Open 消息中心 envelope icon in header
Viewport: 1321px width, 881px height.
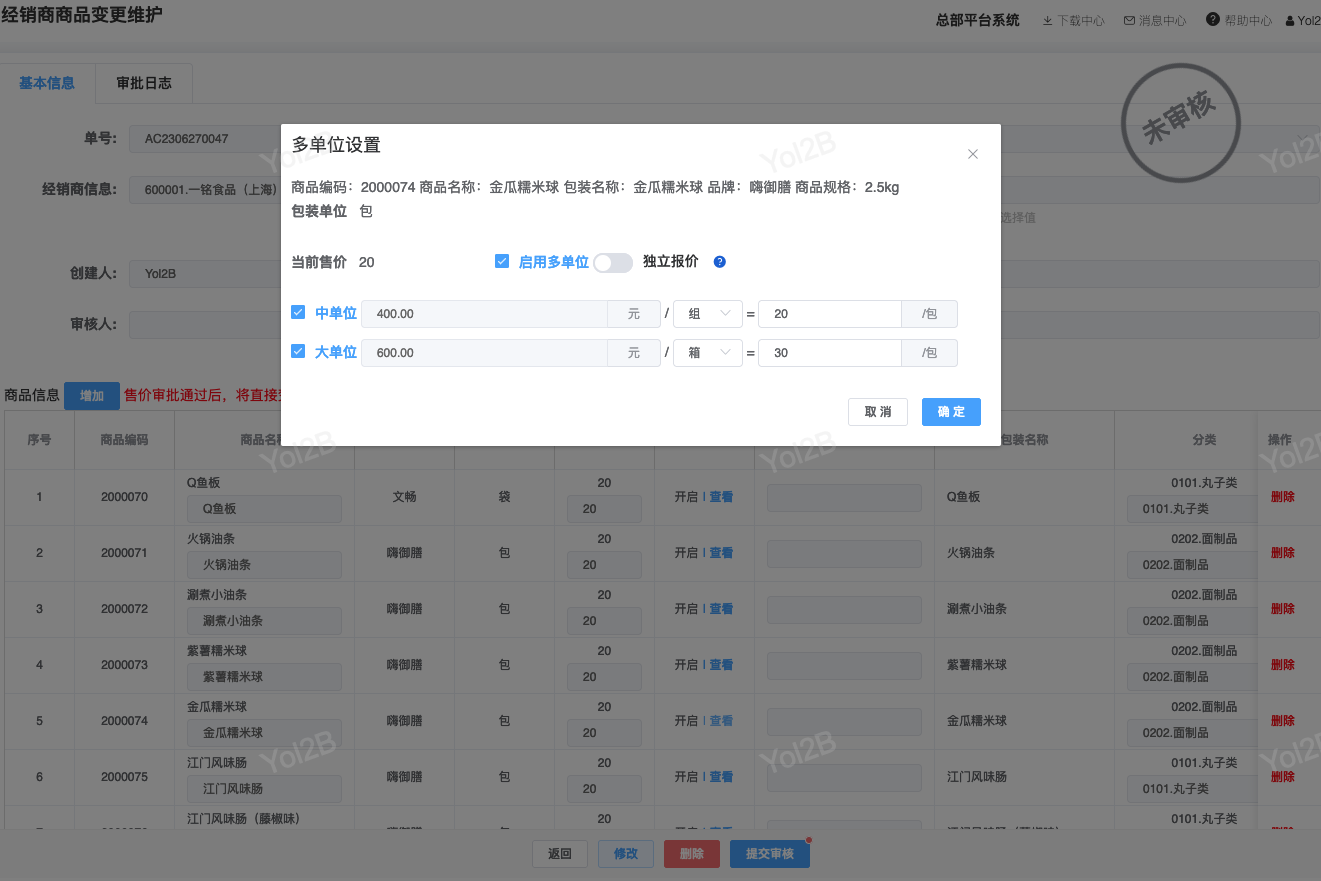click(1129, 20)
